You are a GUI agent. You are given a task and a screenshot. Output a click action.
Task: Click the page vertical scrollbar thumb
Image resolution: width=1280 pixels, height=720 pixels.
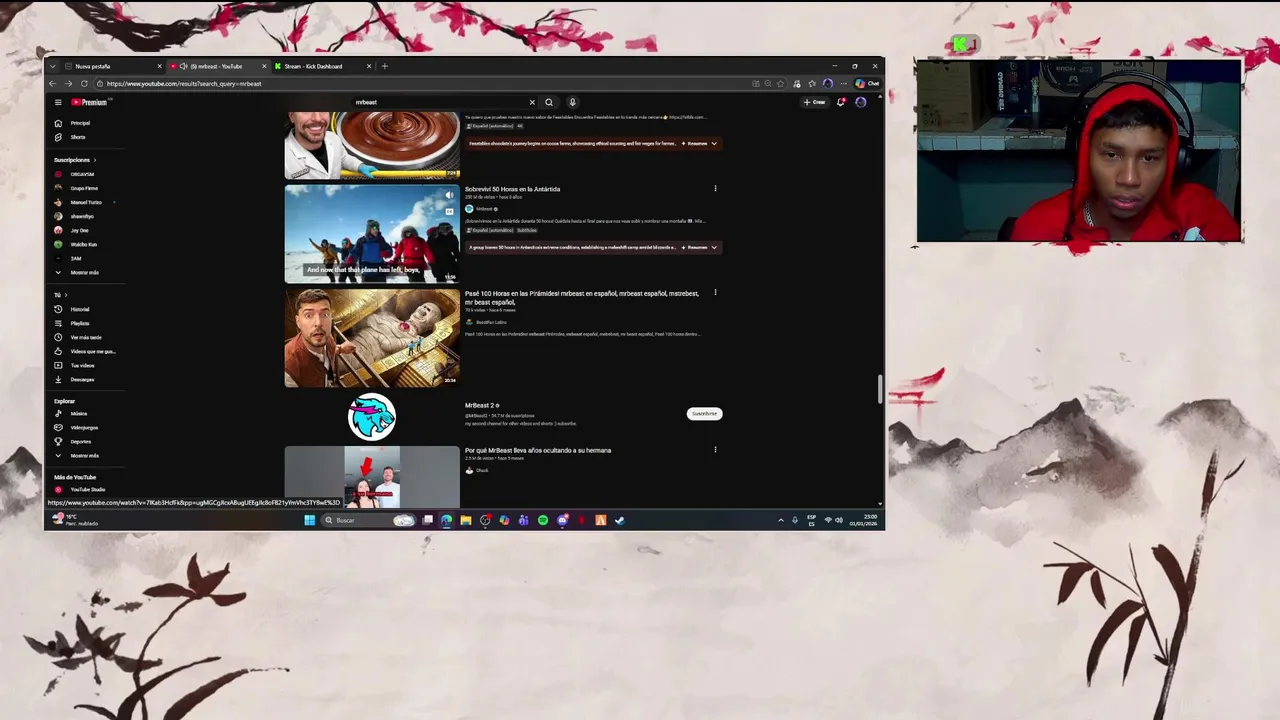coord(880,389)
